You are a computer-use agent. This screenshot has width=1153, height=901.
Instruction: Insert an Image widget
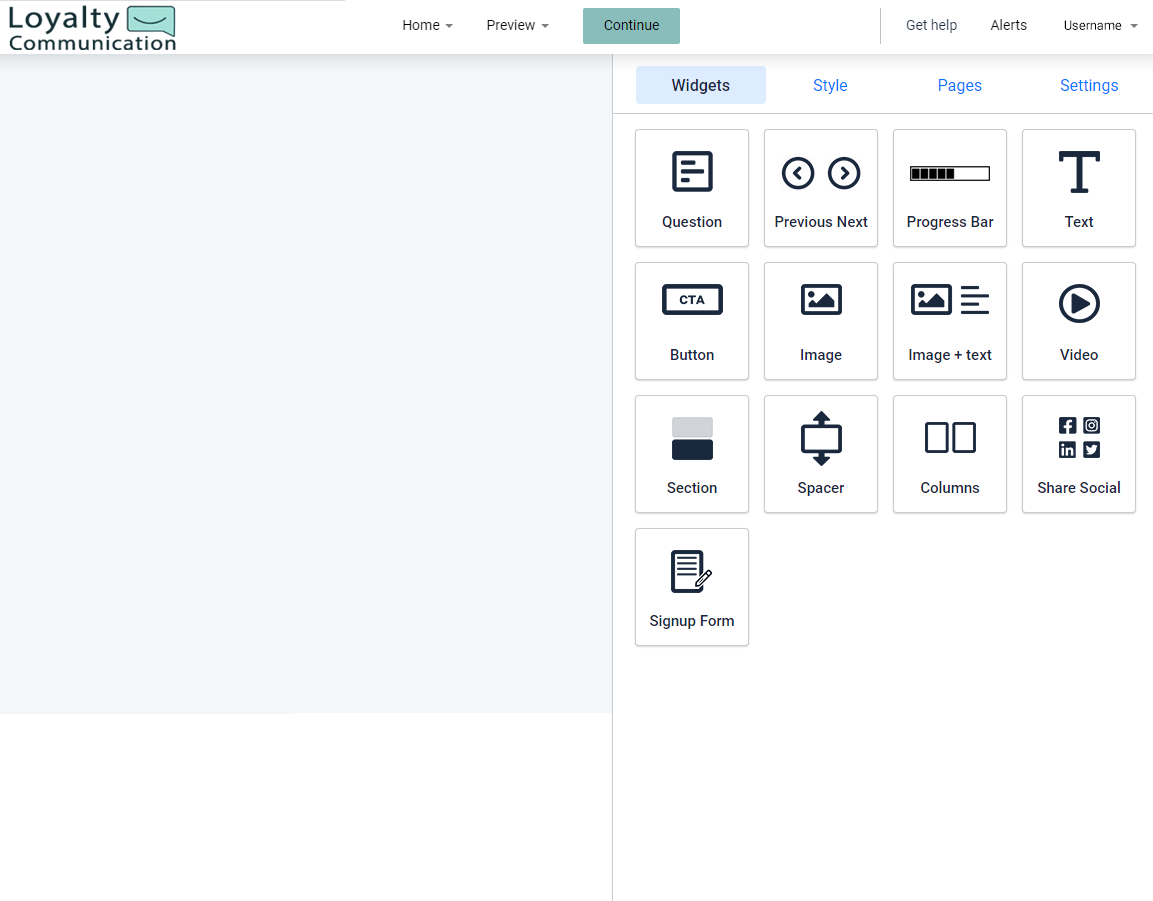click(x=820, y=321)
